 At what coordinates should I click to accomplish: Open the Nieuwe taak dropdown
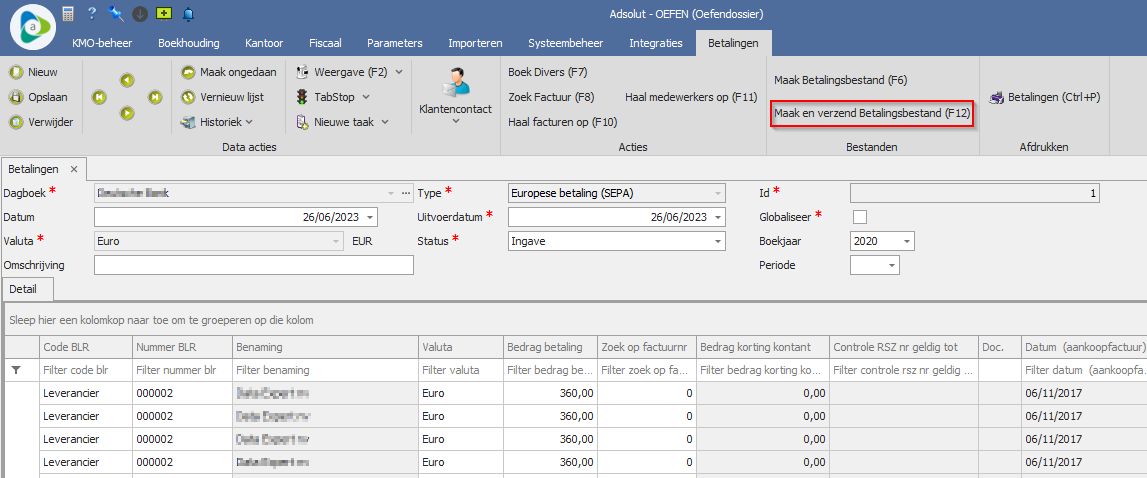(x=342, y=122)
